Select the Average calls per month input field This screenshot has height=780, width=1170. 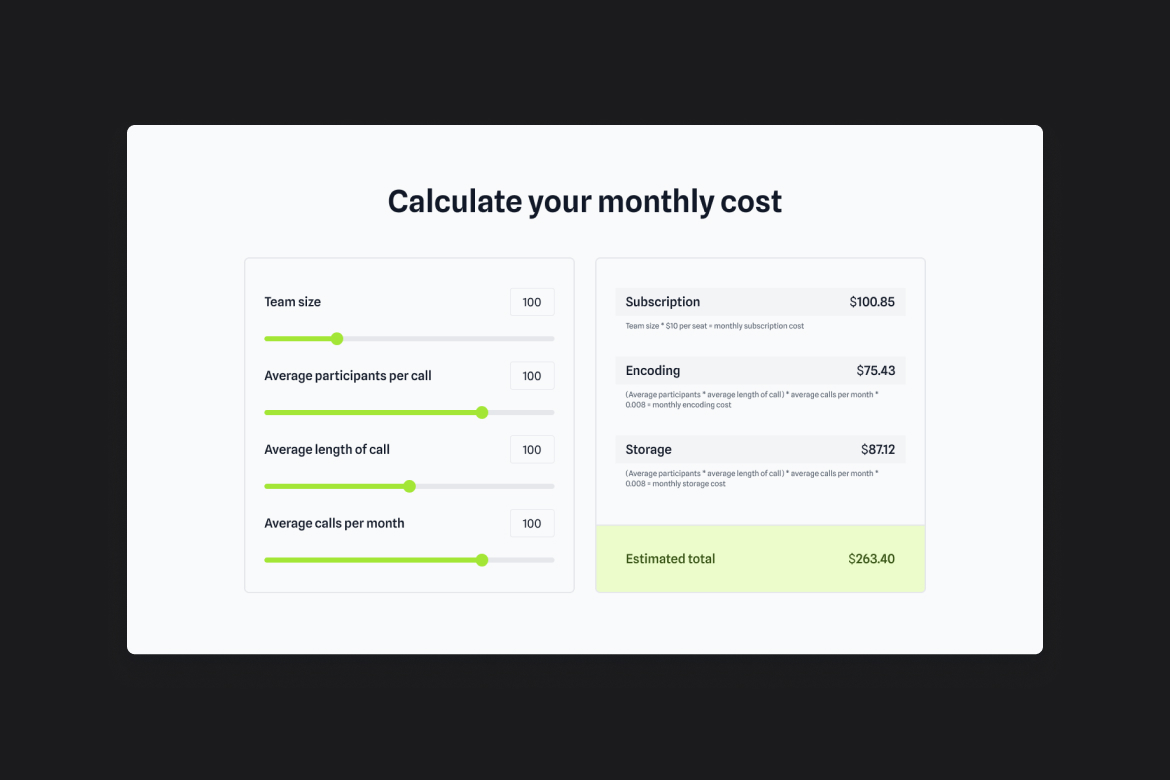tap(532, 523)
